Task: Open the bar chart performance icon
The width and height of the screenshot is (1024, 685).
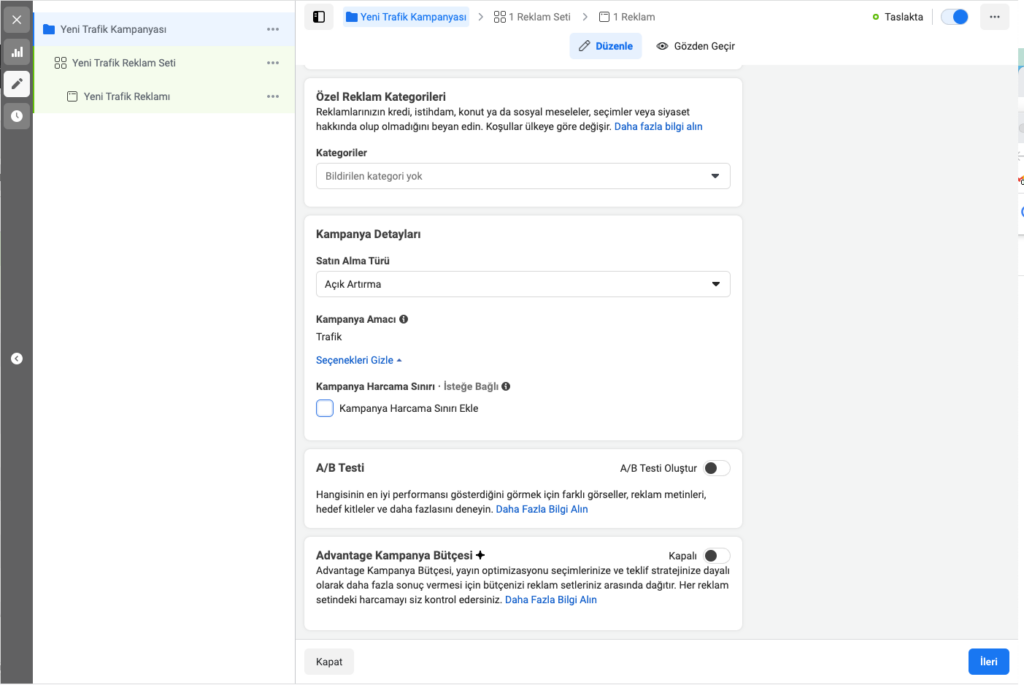Action: [x=16, y=52]
